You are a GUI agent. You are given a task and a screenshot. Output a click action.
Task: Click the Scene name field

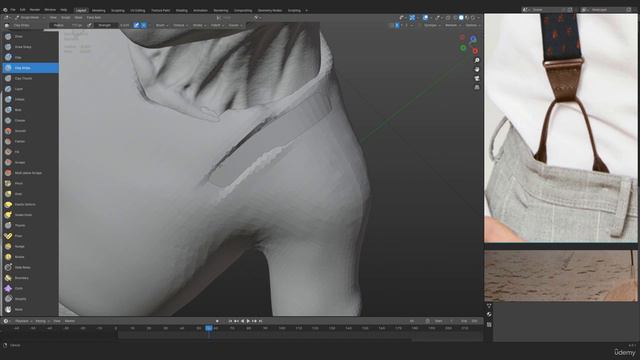pyautogui.click(x=547, y=9)
